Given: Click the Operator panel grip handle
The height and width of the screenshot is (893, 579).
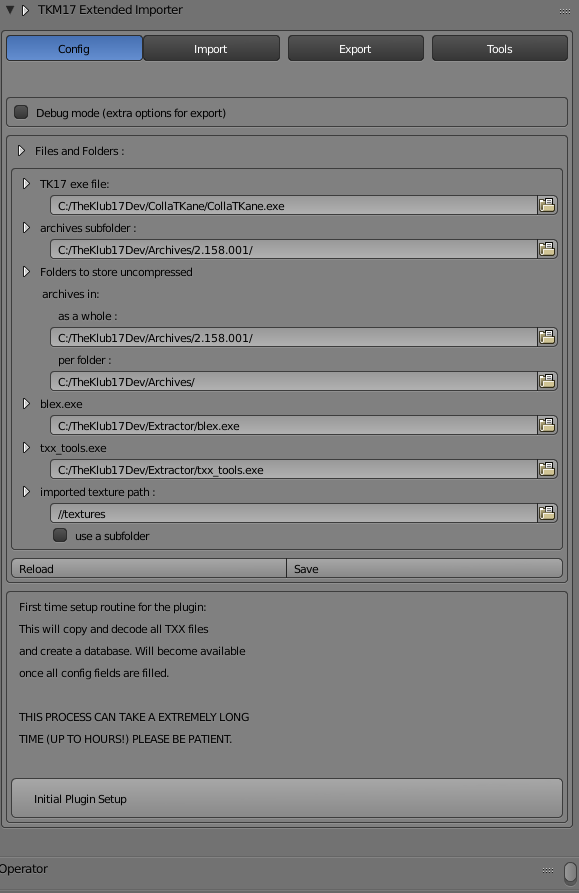Looking at the screenshot, I should coord(548,870).
